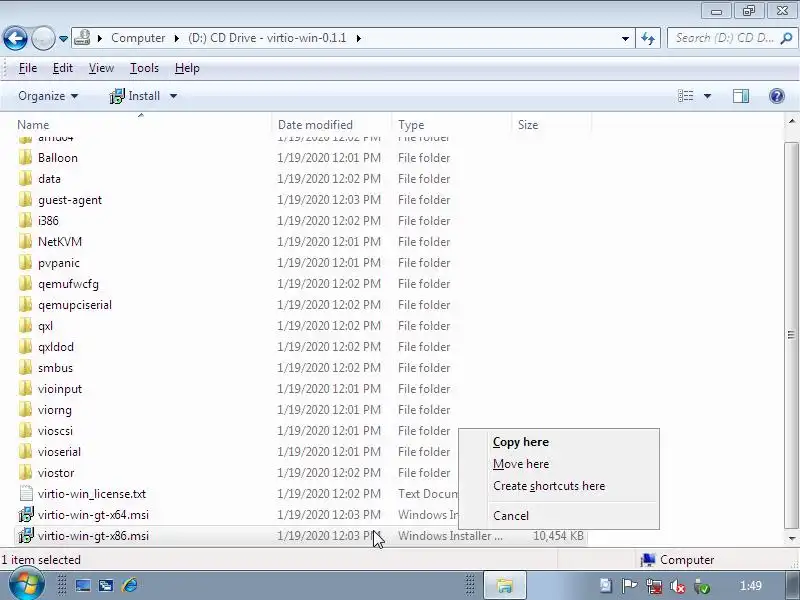Select the qxldod folder icon
Image resolution: width=800 pixels, height=600 pixels.
tap(25, 346)
